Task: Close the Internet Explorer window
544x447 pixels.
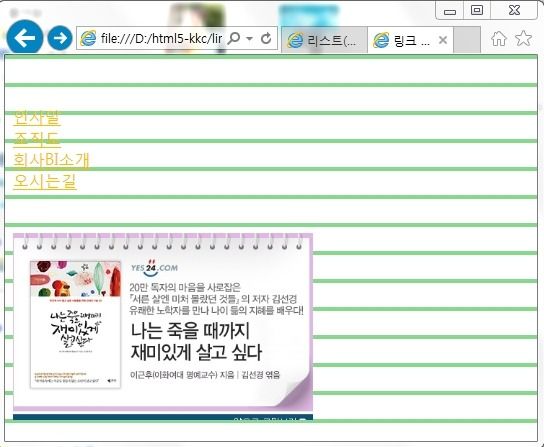Action: 514,10
